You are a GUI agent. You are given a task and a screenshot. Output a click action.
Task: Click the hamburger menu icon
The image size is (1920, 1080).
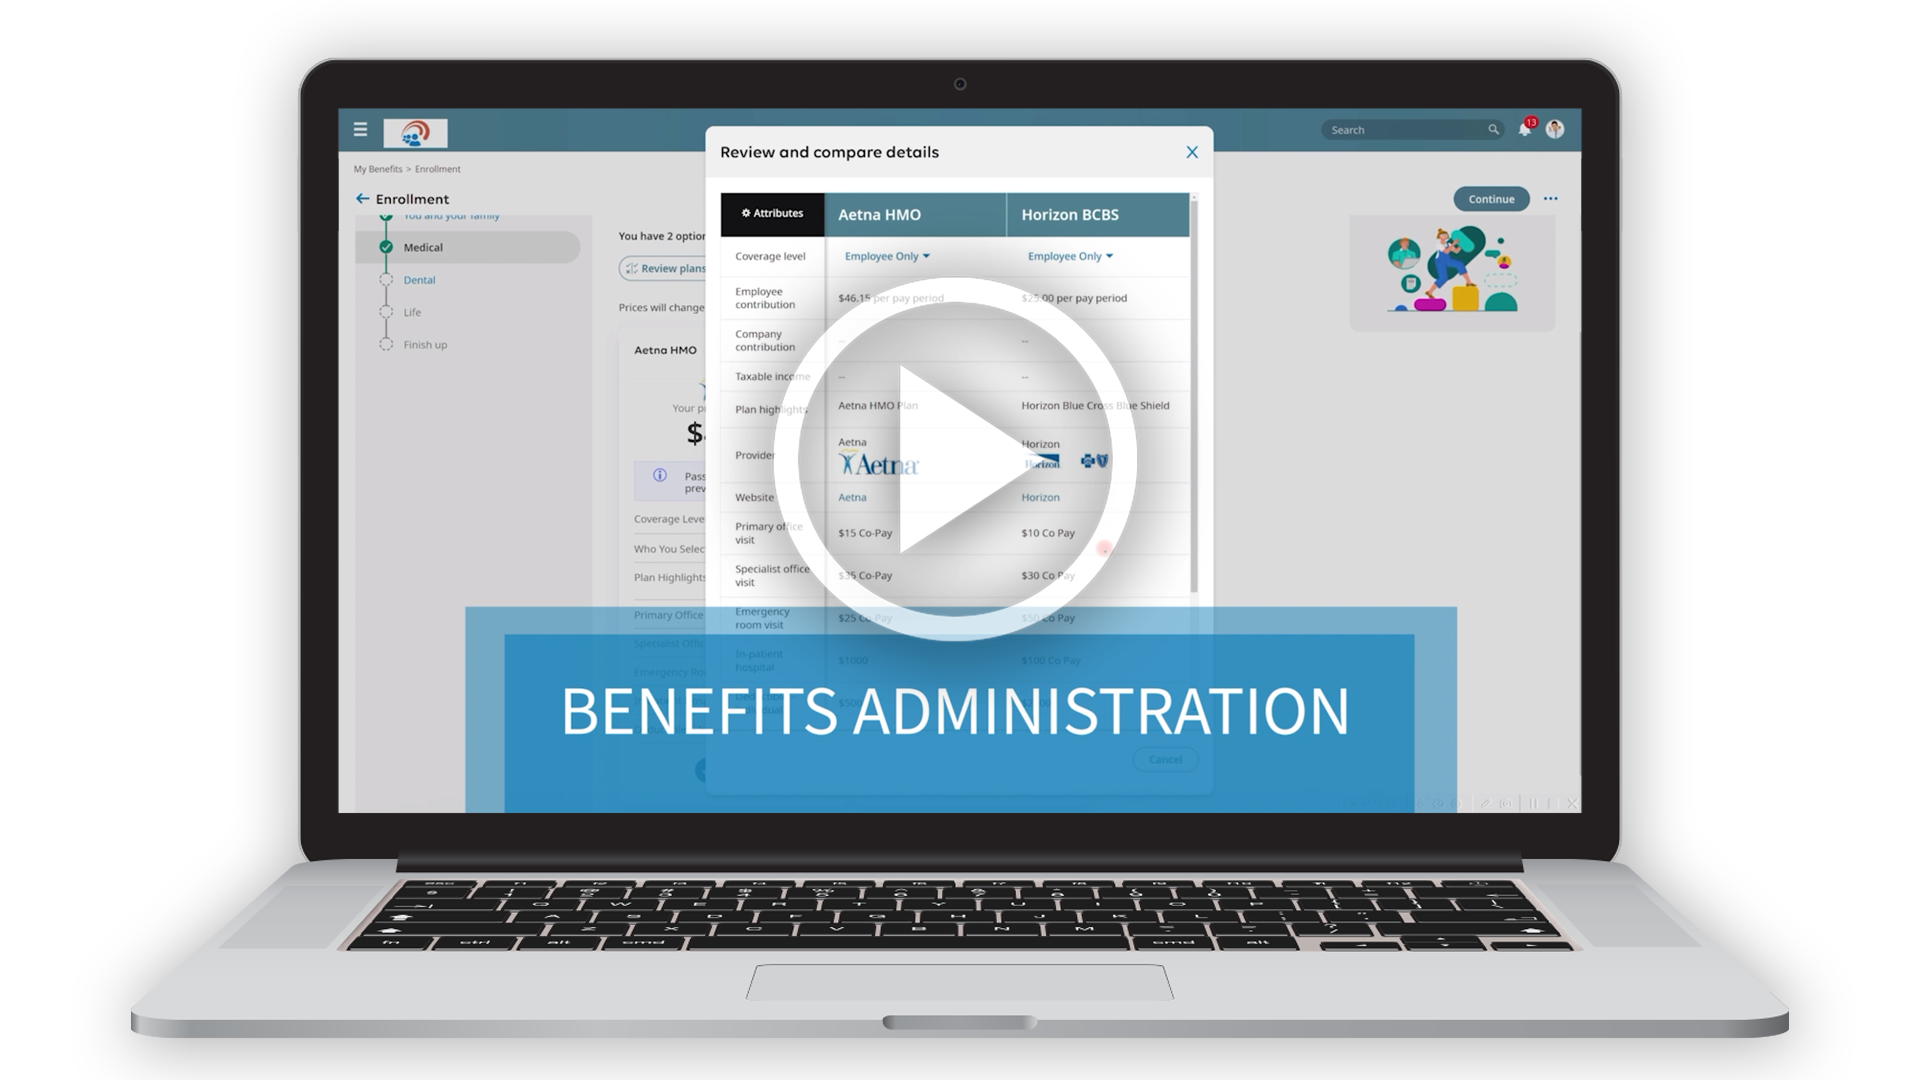click(x=360, y=129)
